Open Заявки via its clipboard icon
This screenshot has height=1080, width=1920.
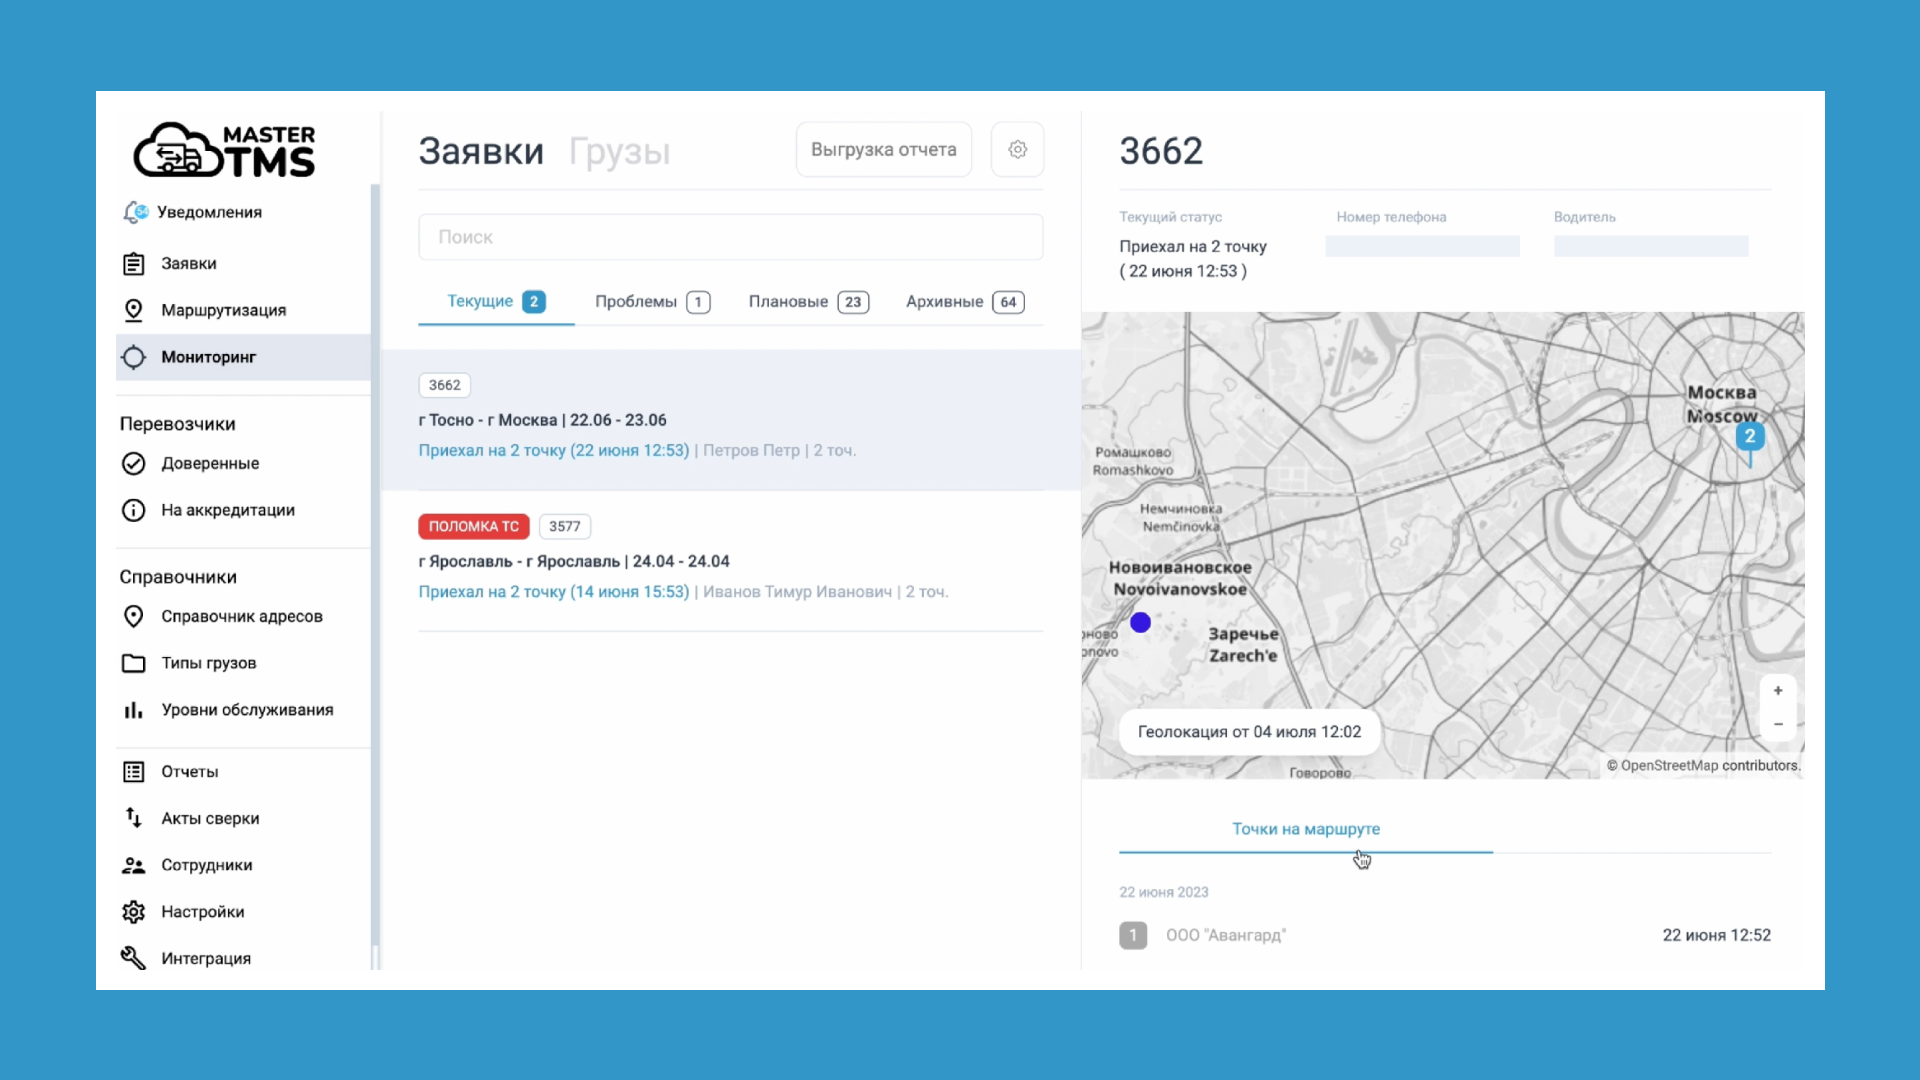[x=133, y=264]
